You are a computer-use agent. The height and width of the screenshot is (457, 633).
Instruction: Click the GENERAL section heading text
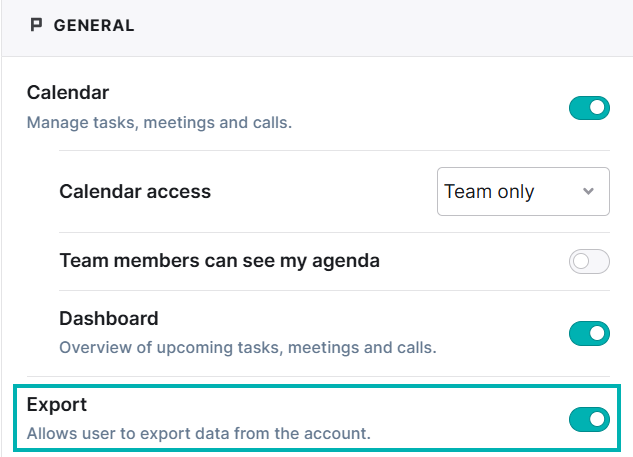(94, 26)
